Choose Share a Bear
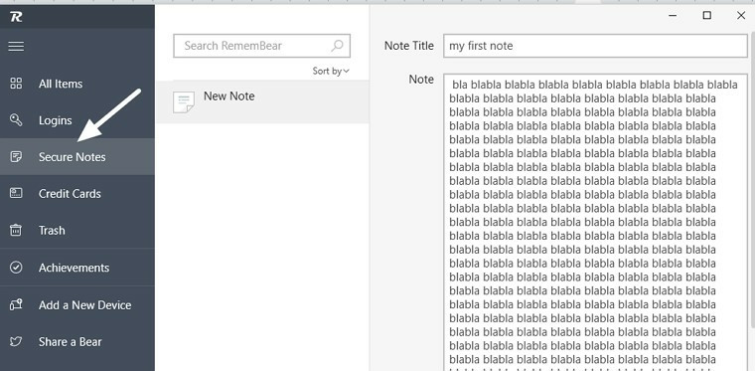 click(77, 342)
